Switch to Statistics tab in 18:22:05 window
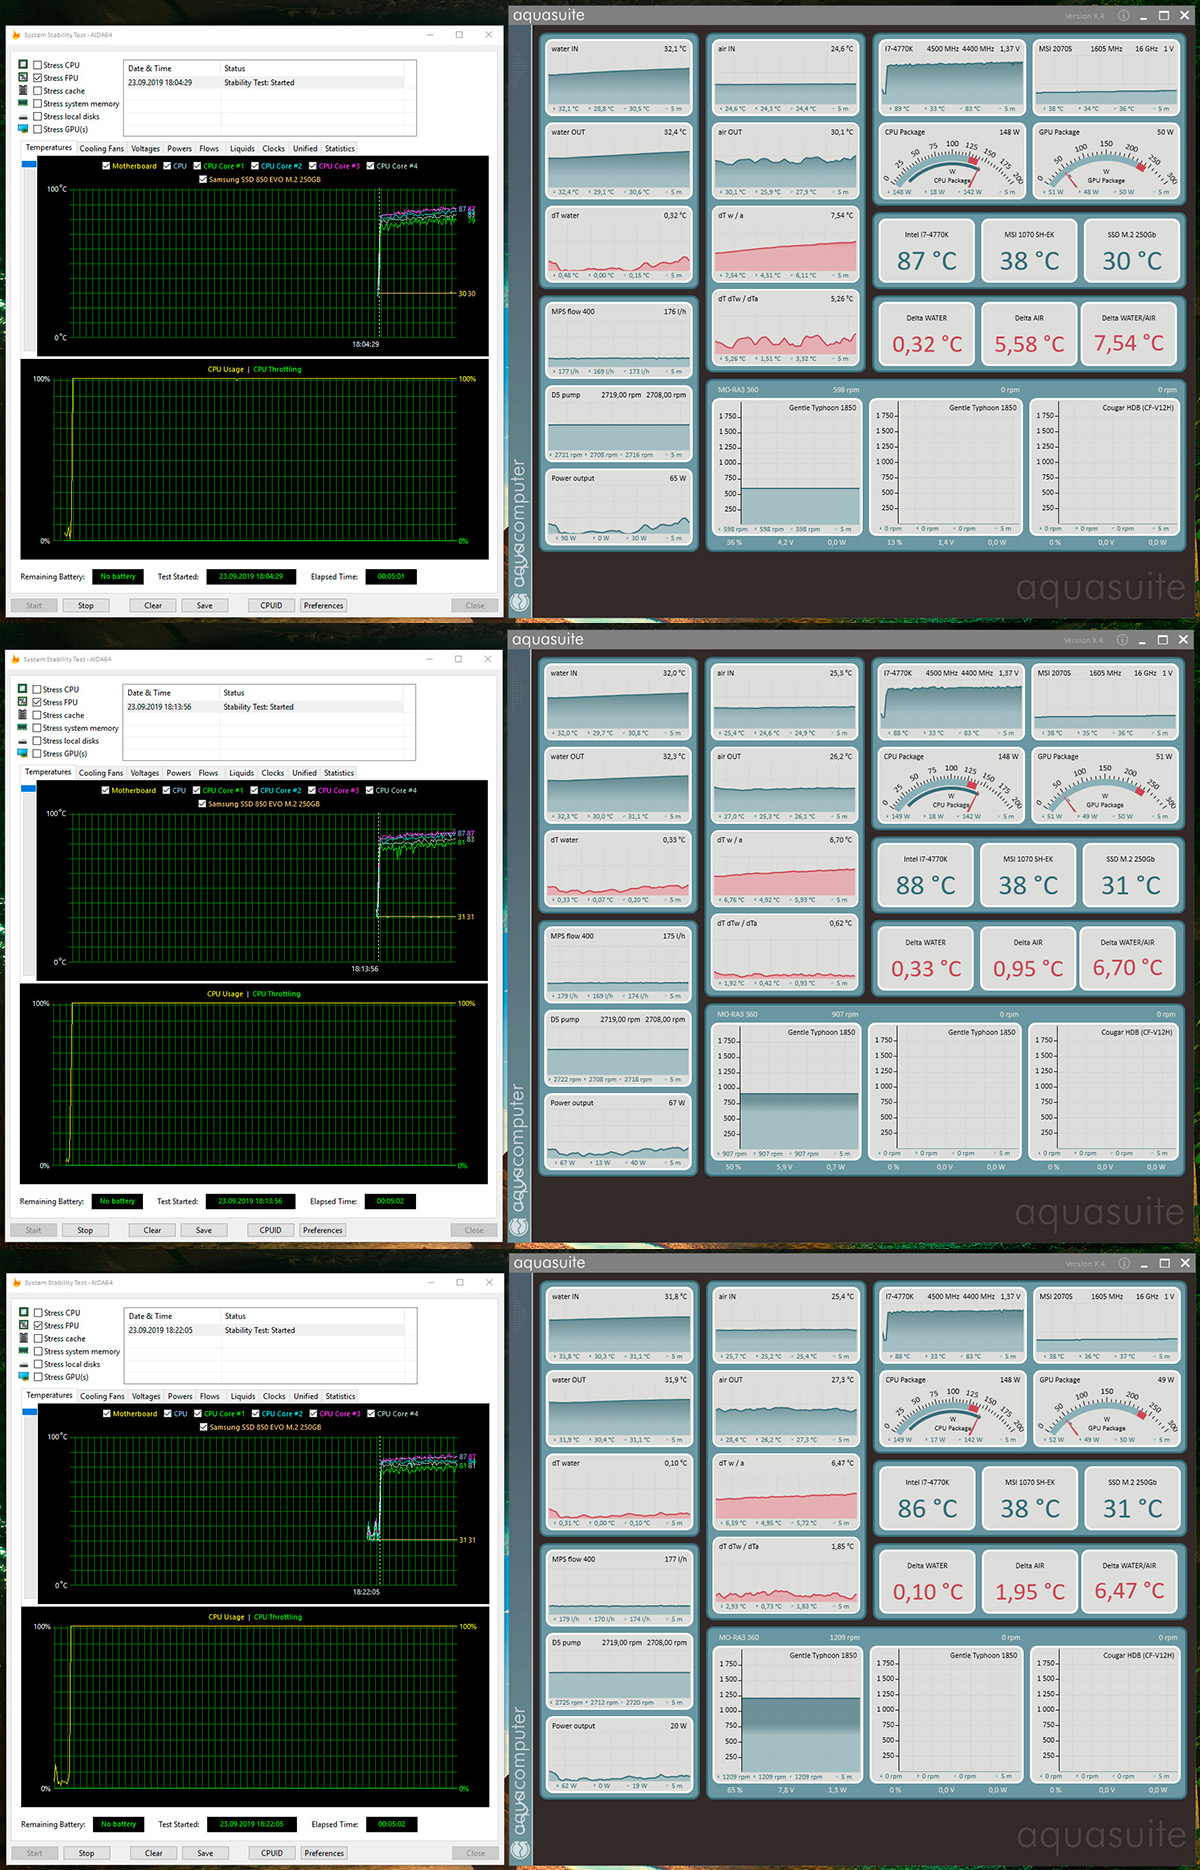The height and width of the screenshot is (1870, 1200). tap(340, 1396)
